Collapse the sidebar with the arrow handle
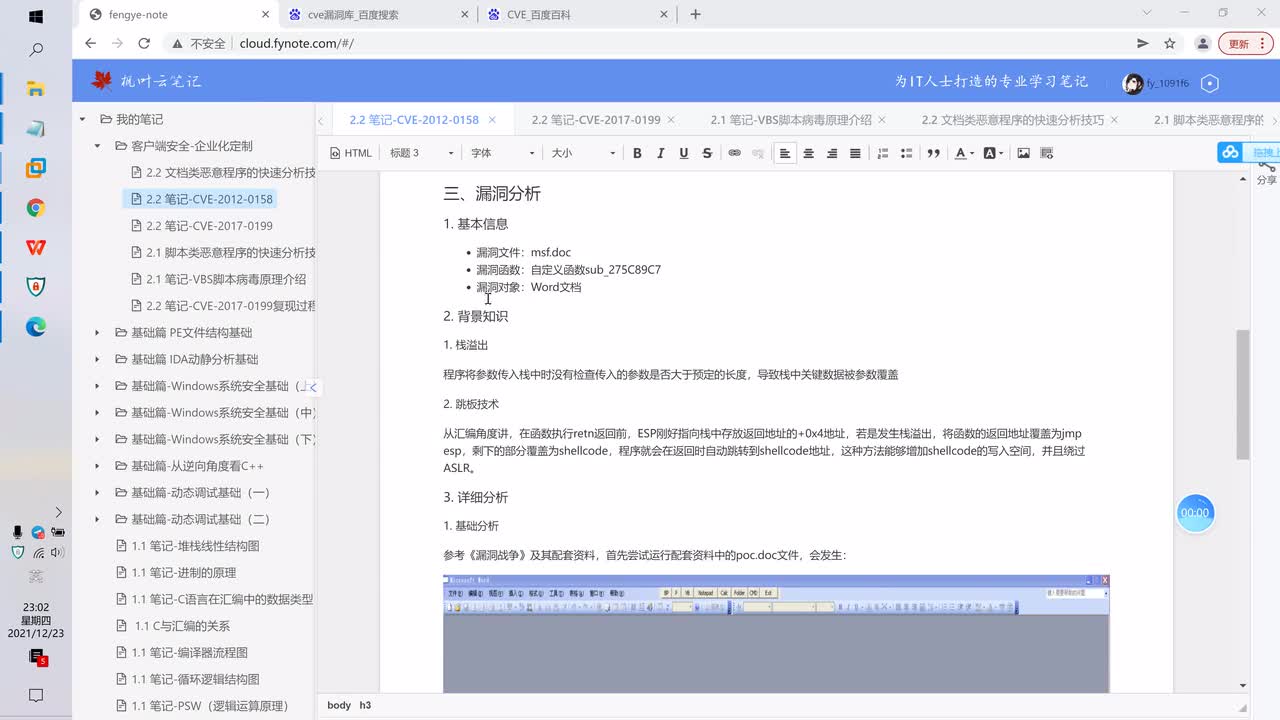The width and height of the screenshot is (1280, 720). click(311, 387)
